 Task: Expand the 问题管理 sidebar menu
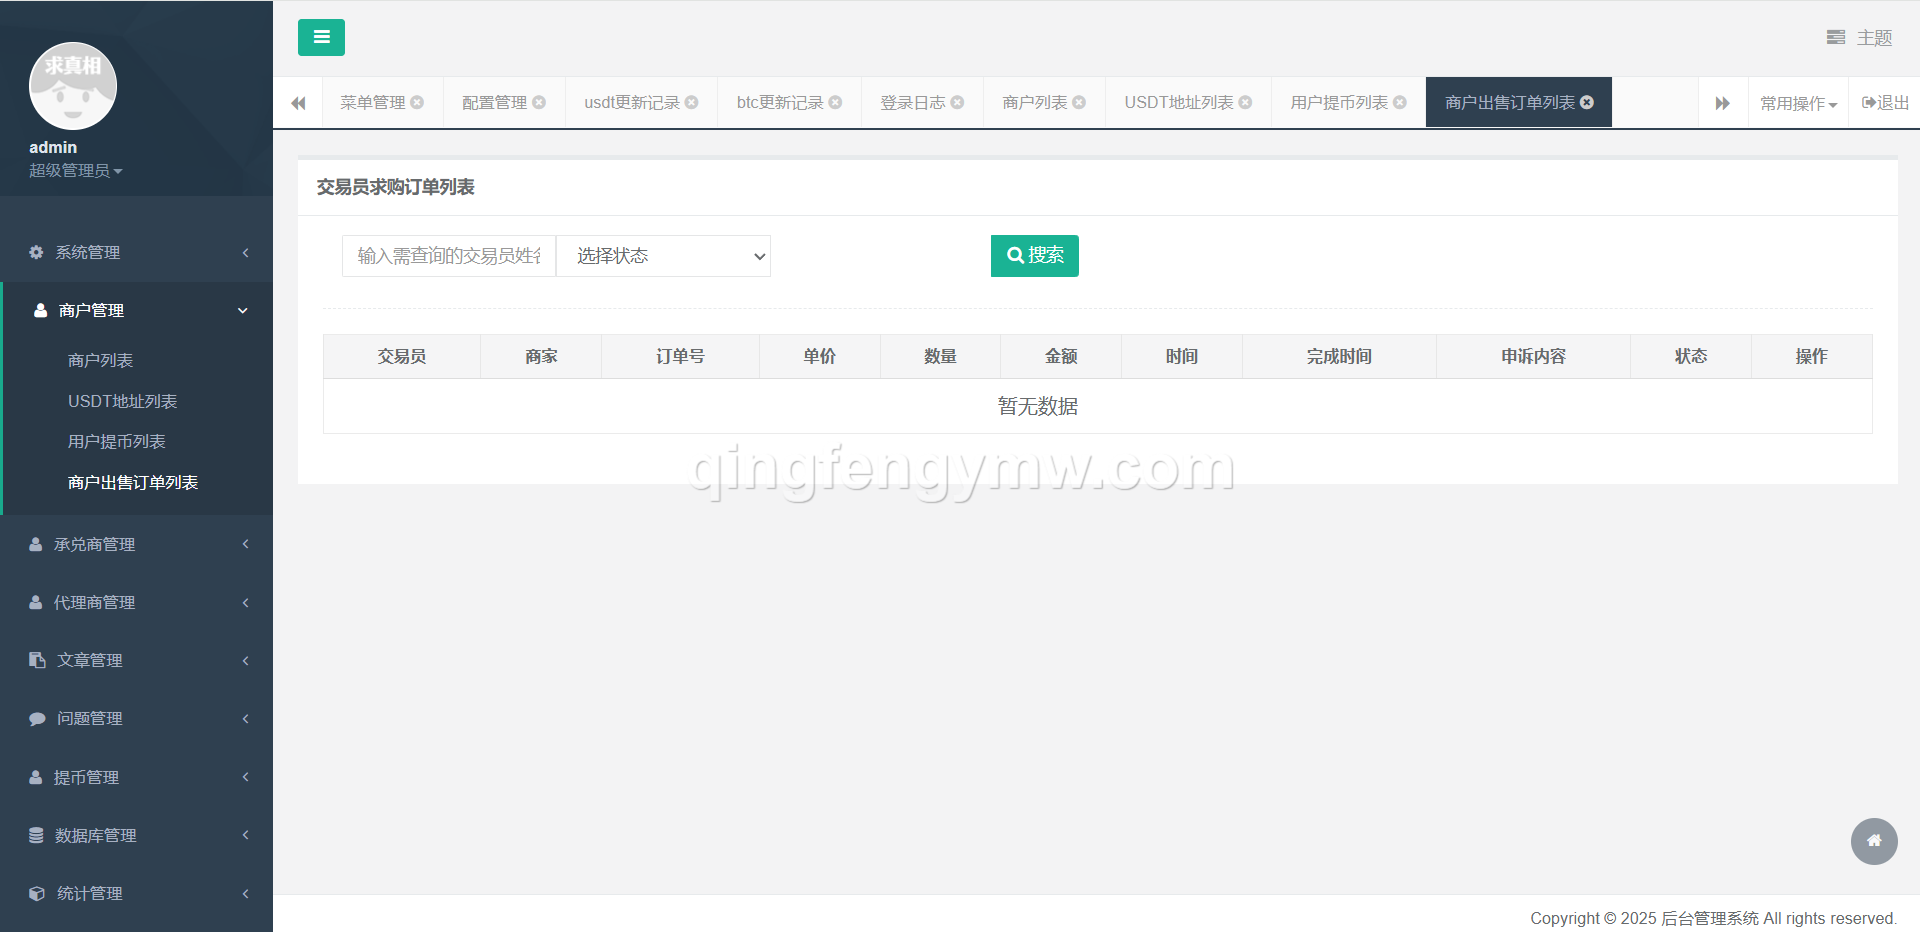[x=136, y=718]
